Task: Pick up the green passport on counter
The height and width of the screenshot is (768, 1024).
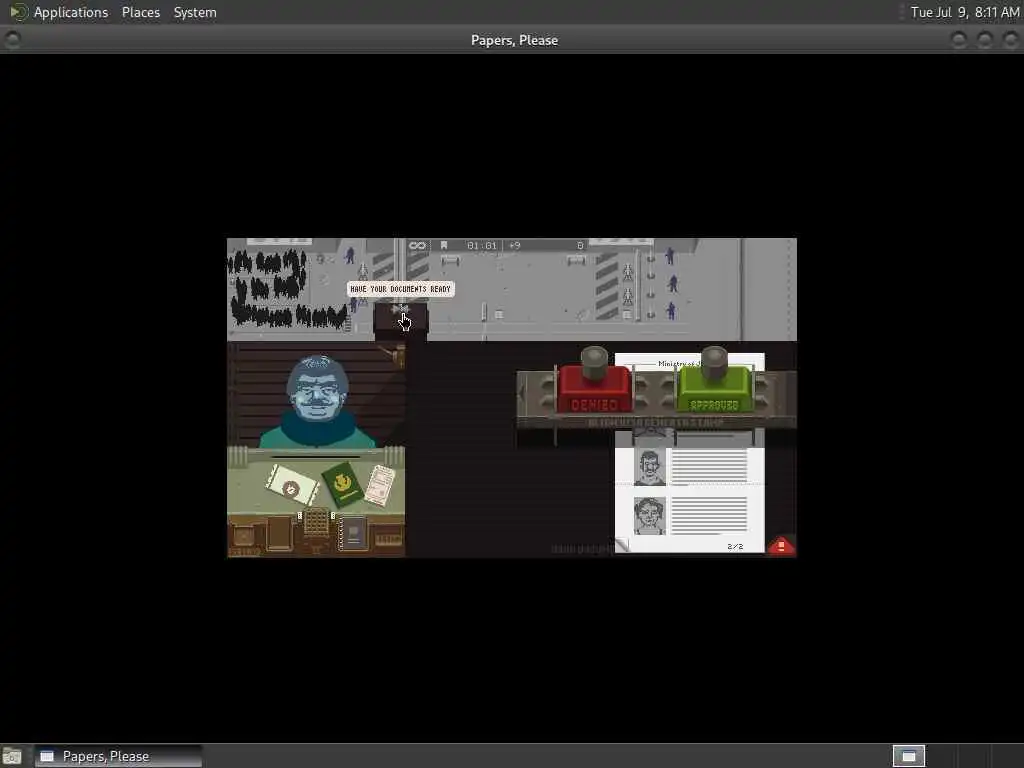Action: click(343, 484)
